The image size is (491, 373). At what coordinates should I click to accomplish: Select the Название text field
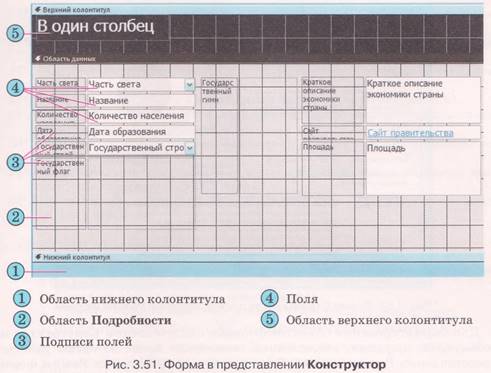tap(140, 101)
